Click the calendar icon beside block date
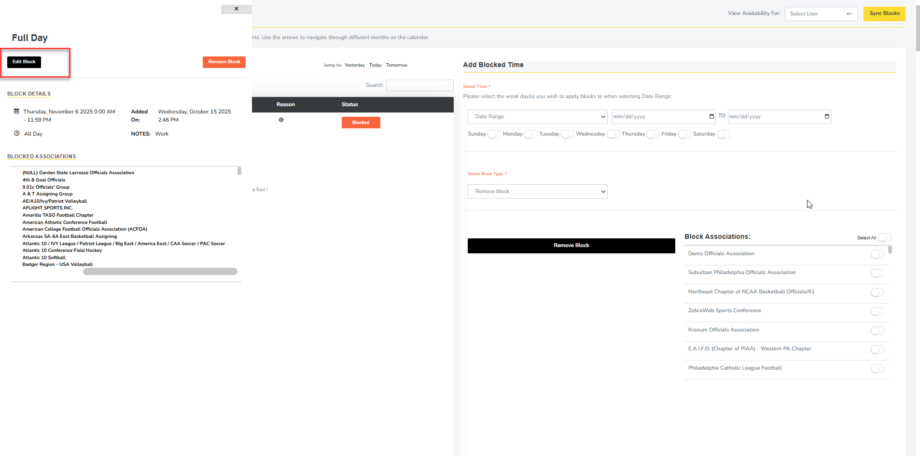This screenshot has width=920, height=456. click(x=16, y=112)
